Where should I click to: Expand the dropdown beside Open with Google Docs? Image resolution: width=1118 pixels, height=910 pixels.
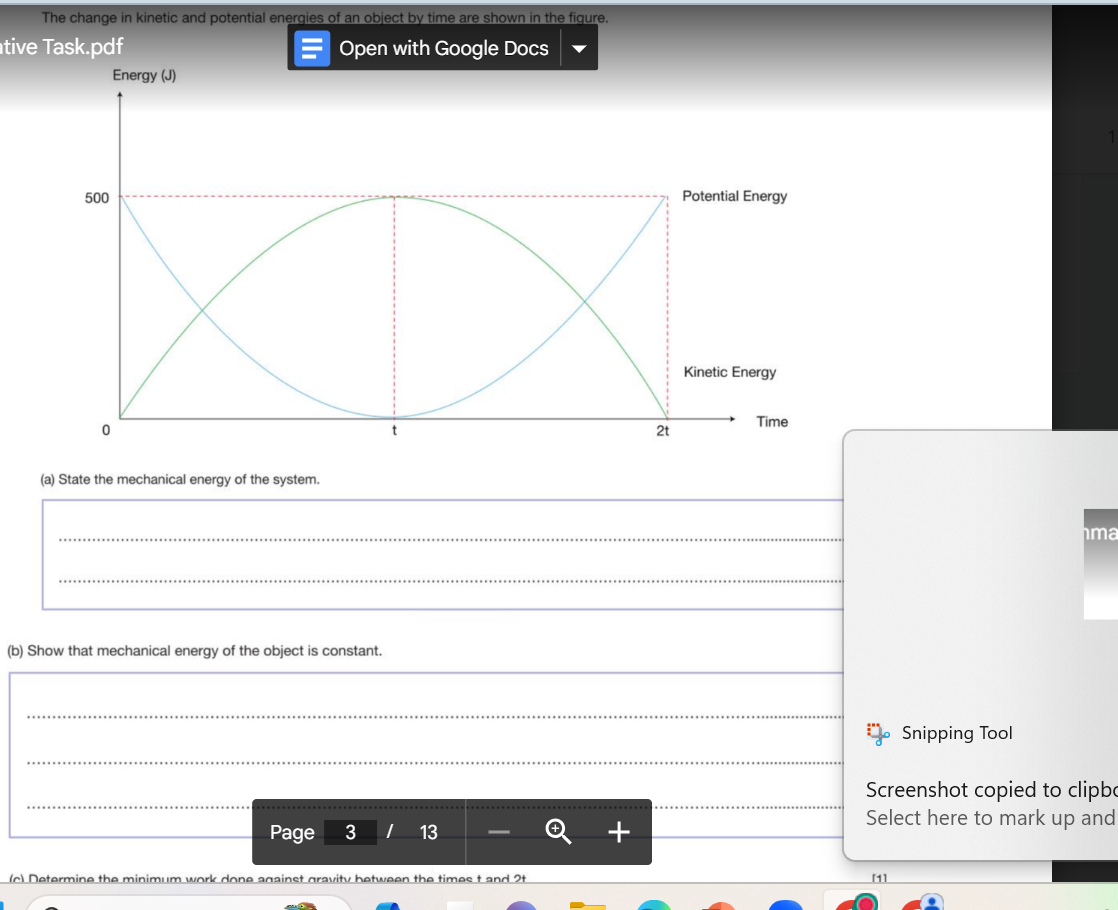(578, 48)
